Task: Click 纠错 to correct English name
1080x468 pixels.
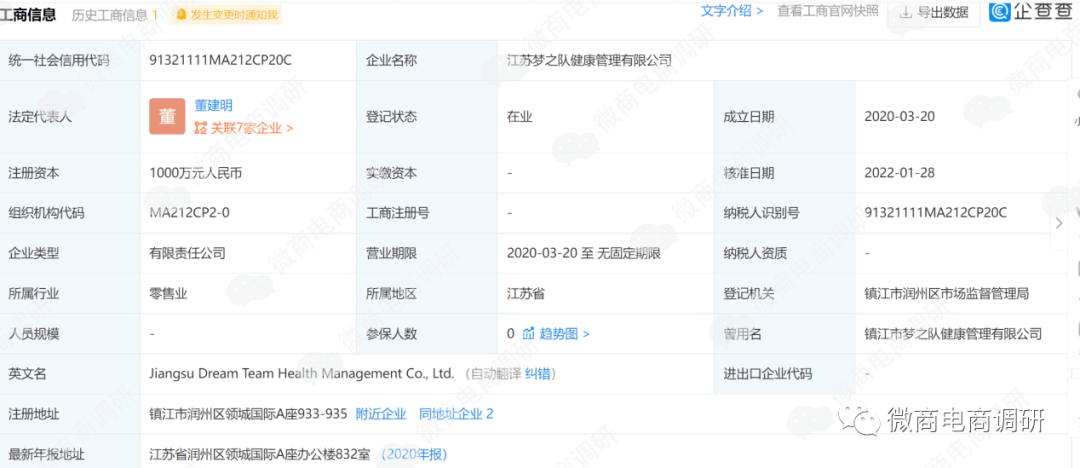Action: pyautogui.click(x=537, y=374)
